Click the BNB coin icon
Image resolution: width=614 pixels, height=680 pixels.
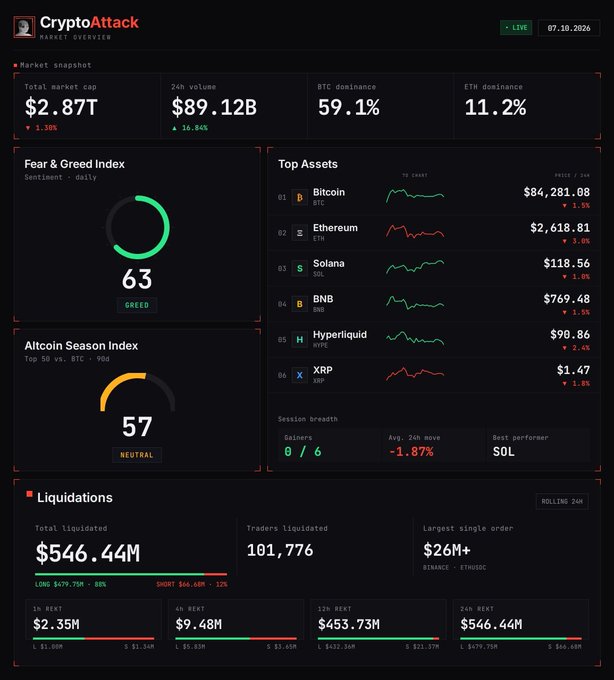pyautogui.click(x=300, y=304)
